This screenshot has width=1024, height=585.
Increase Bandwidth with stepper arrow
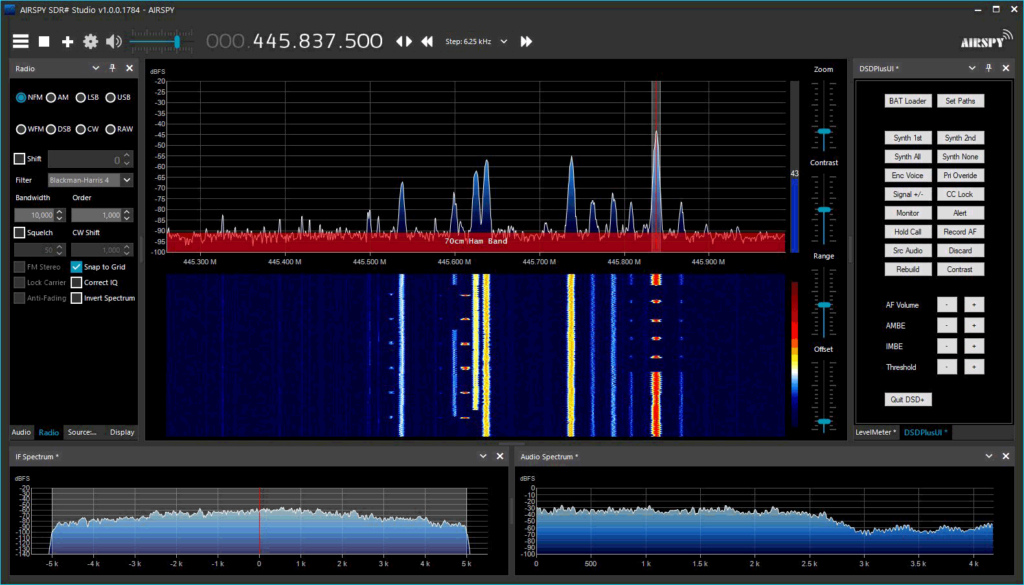point(60,212)
